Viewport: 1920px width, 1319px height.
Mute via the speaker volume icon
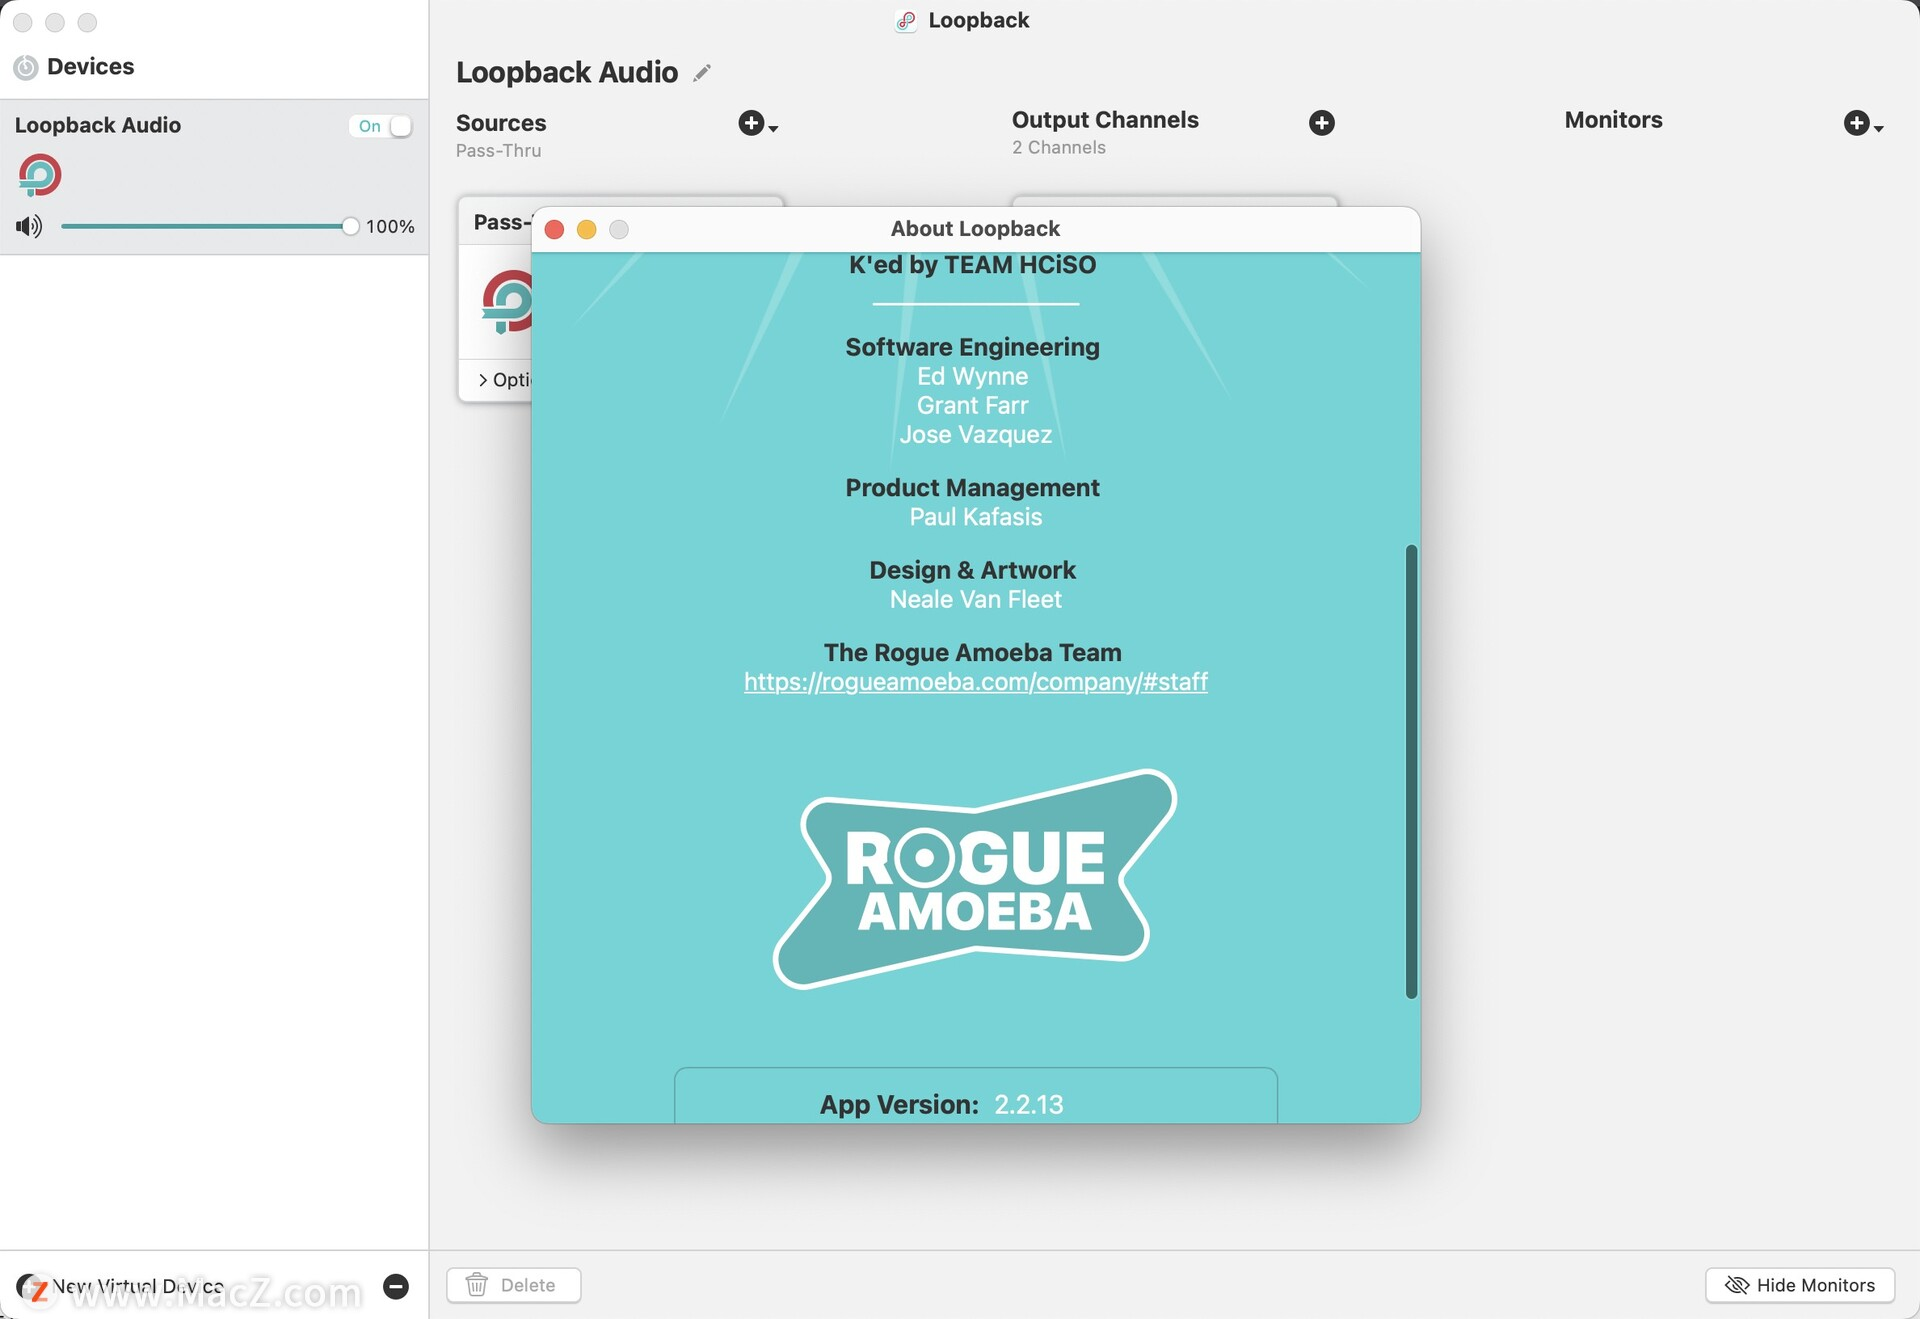29,226
